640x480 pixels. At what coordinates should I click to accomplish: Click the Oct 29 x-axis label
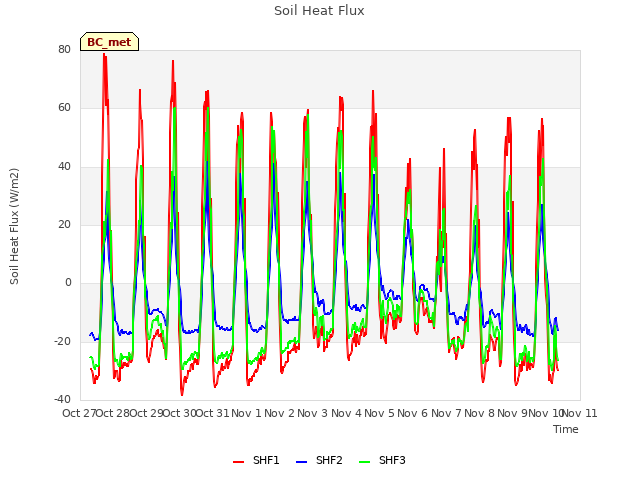click(x=146, y=413)
